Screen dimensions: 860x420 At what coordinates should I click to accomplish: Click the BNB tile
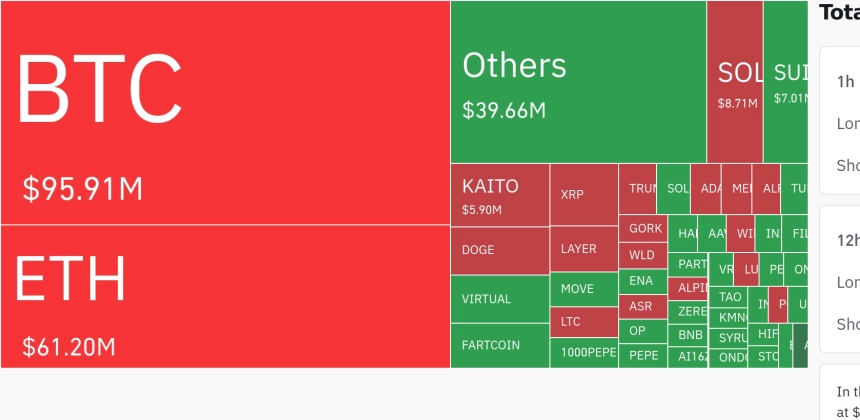coord(688,334)
